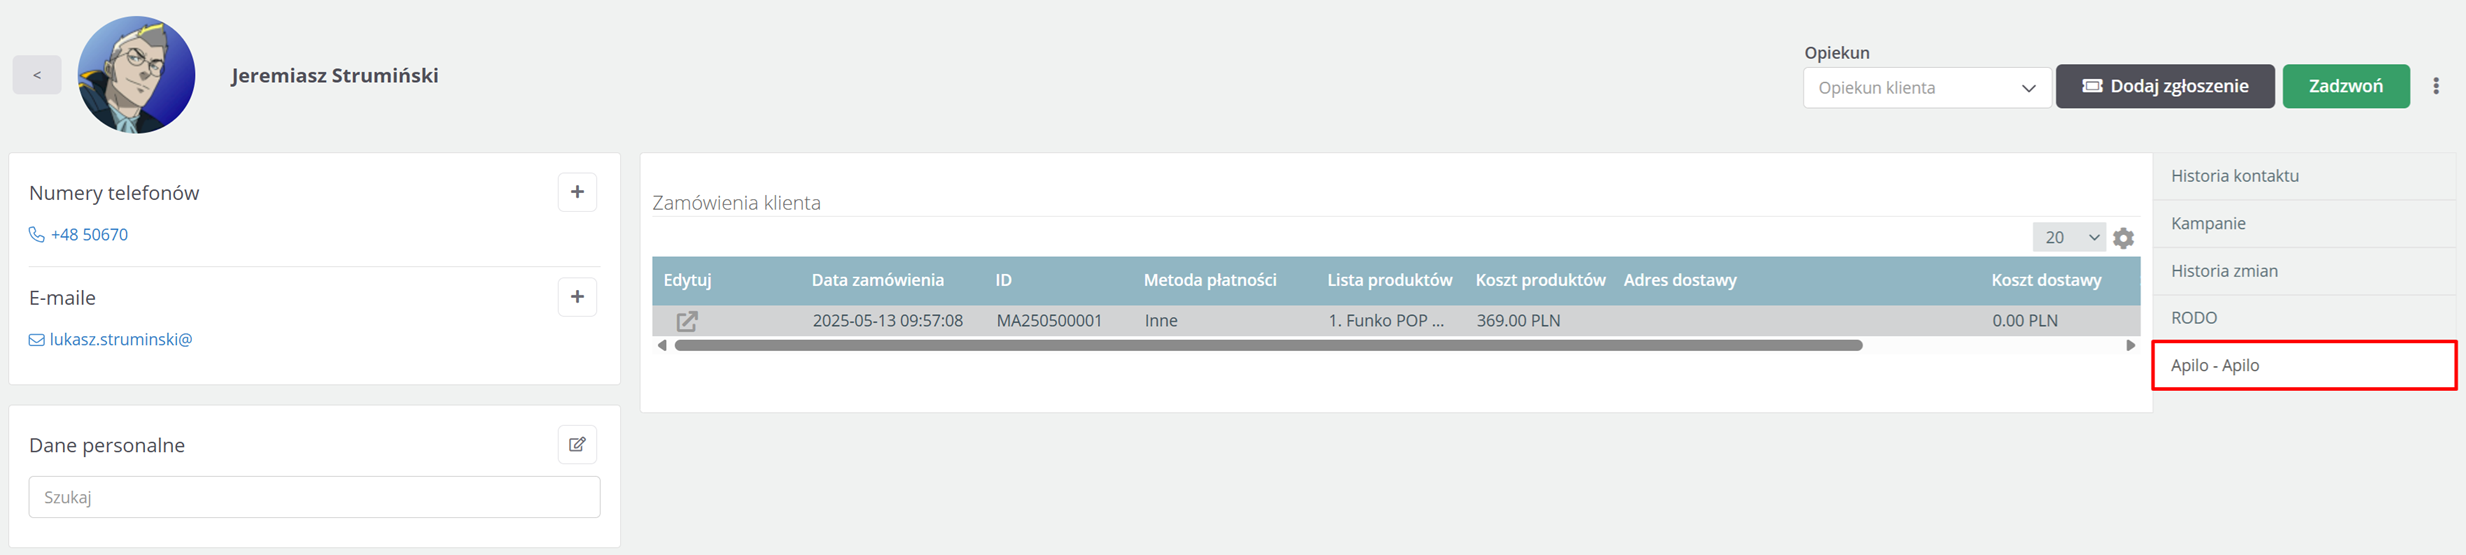Screen dimensions: 2466x555
Task: Switch to the Kampanie tab
Action: 2208,224
